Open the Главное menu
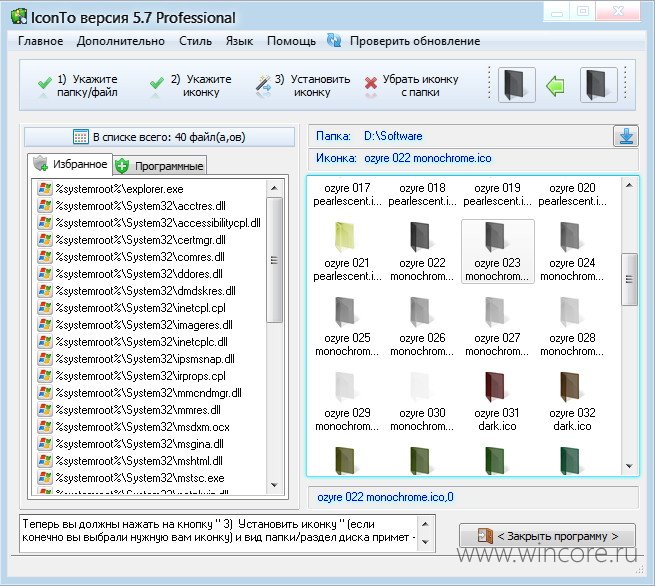Screen dimensions: 655x586 tap(41, 41)
